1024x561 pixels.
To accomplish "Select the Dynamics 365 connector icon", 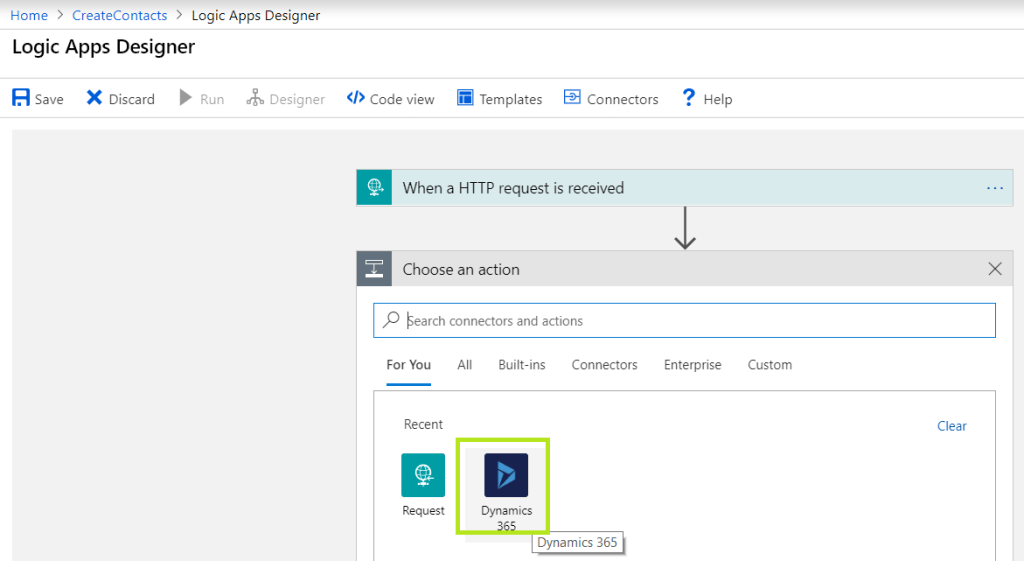I will point(506,475).
